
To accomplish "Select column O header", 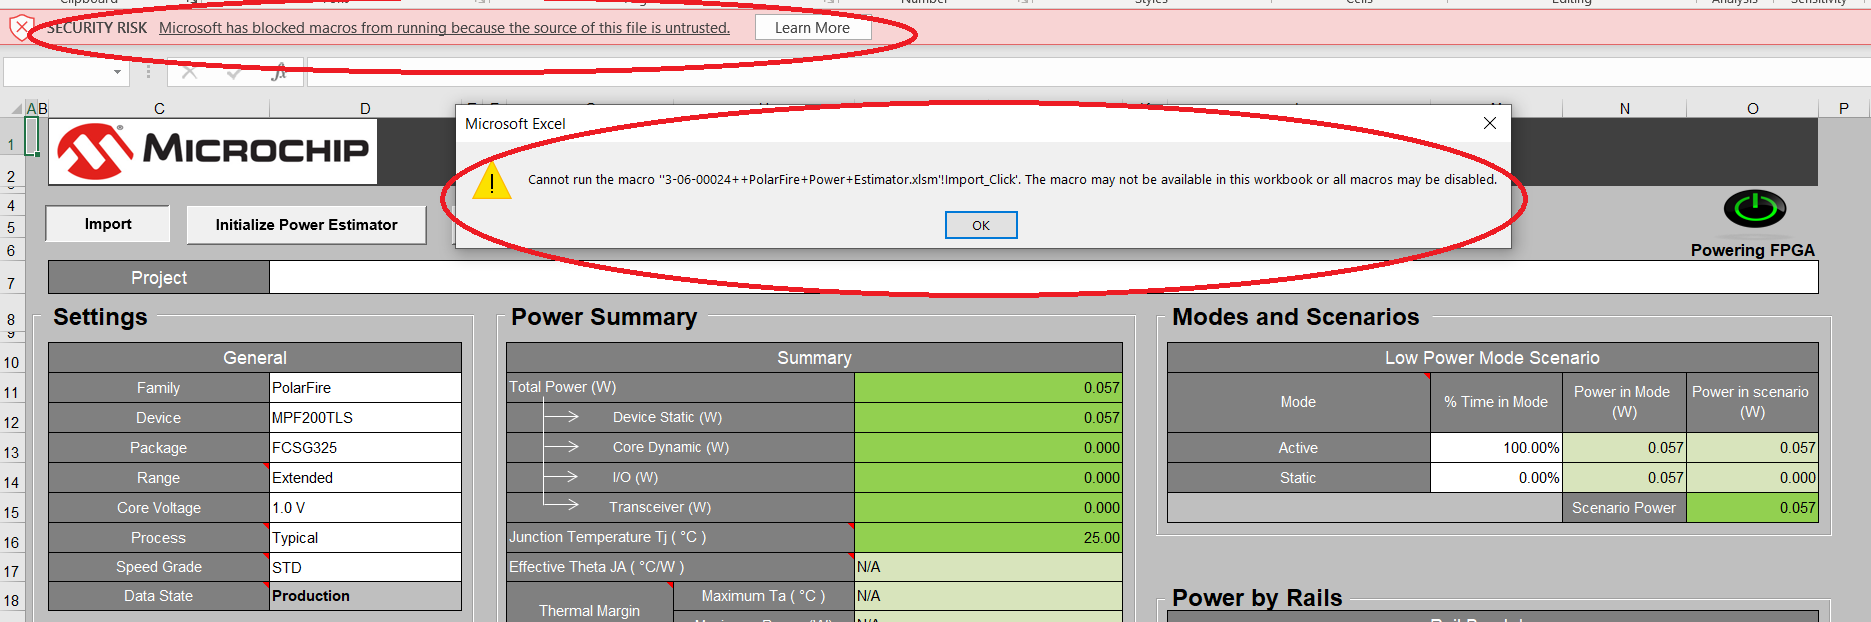I will click(x=1752, y=108).
